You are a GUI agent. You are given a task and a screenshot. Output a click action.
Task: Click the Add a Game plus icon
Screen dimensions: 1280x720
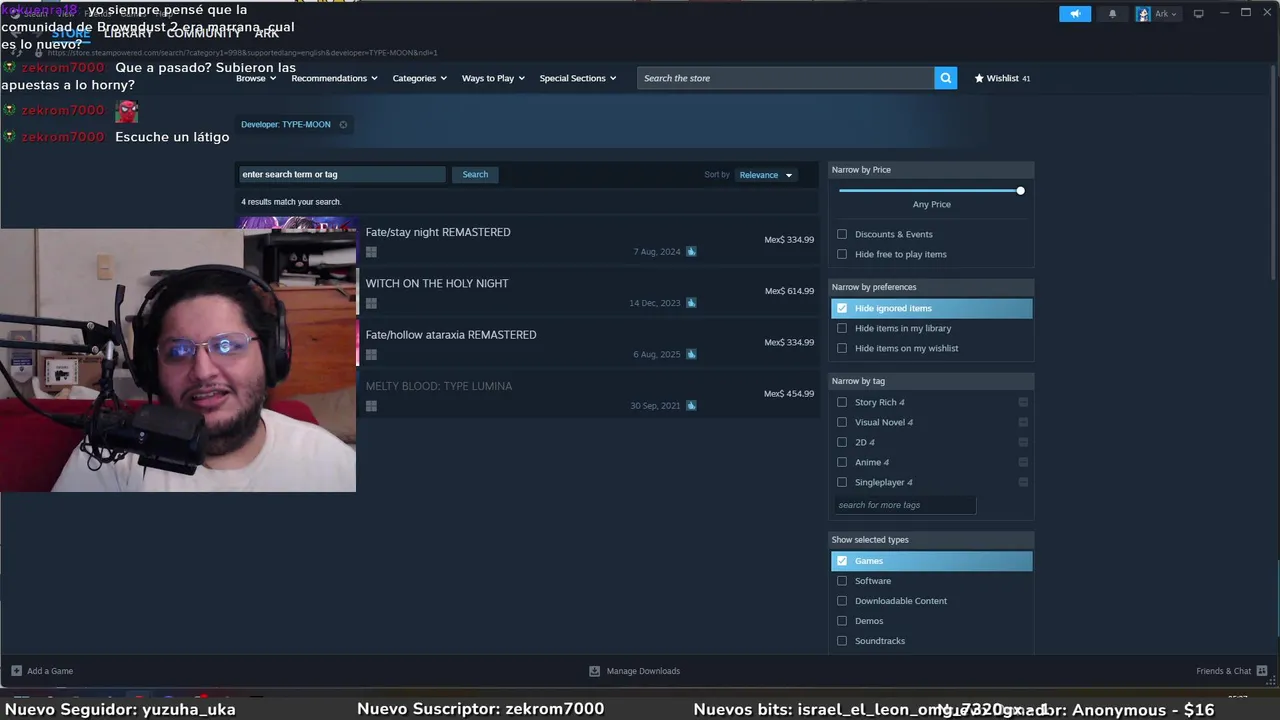(x=16, y=671)
